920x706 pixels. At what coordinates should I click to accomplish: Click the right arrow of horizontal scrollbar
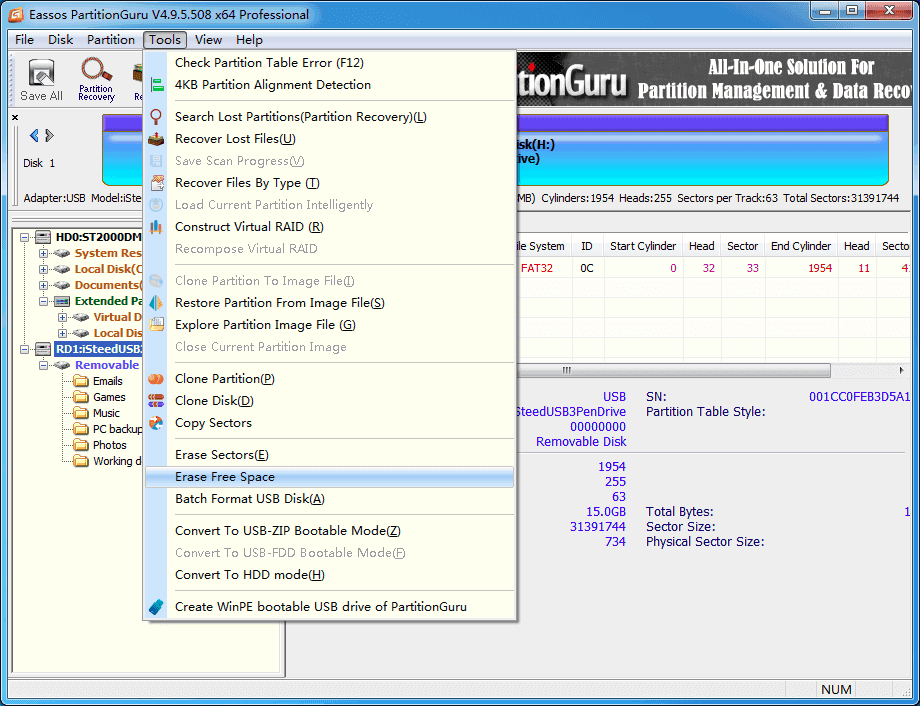pyautogui.click(x=901, y=370)
